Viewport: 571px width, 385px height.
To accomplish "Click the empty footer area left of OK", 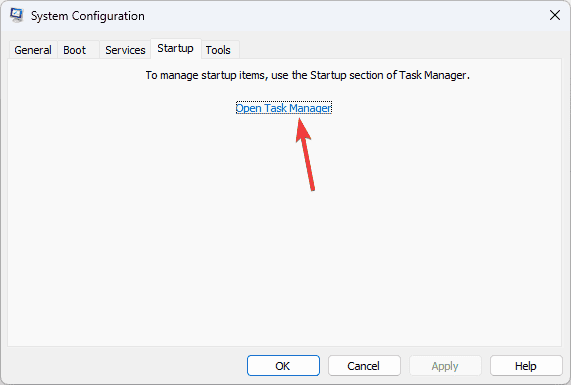I will [x=126, y=366].
